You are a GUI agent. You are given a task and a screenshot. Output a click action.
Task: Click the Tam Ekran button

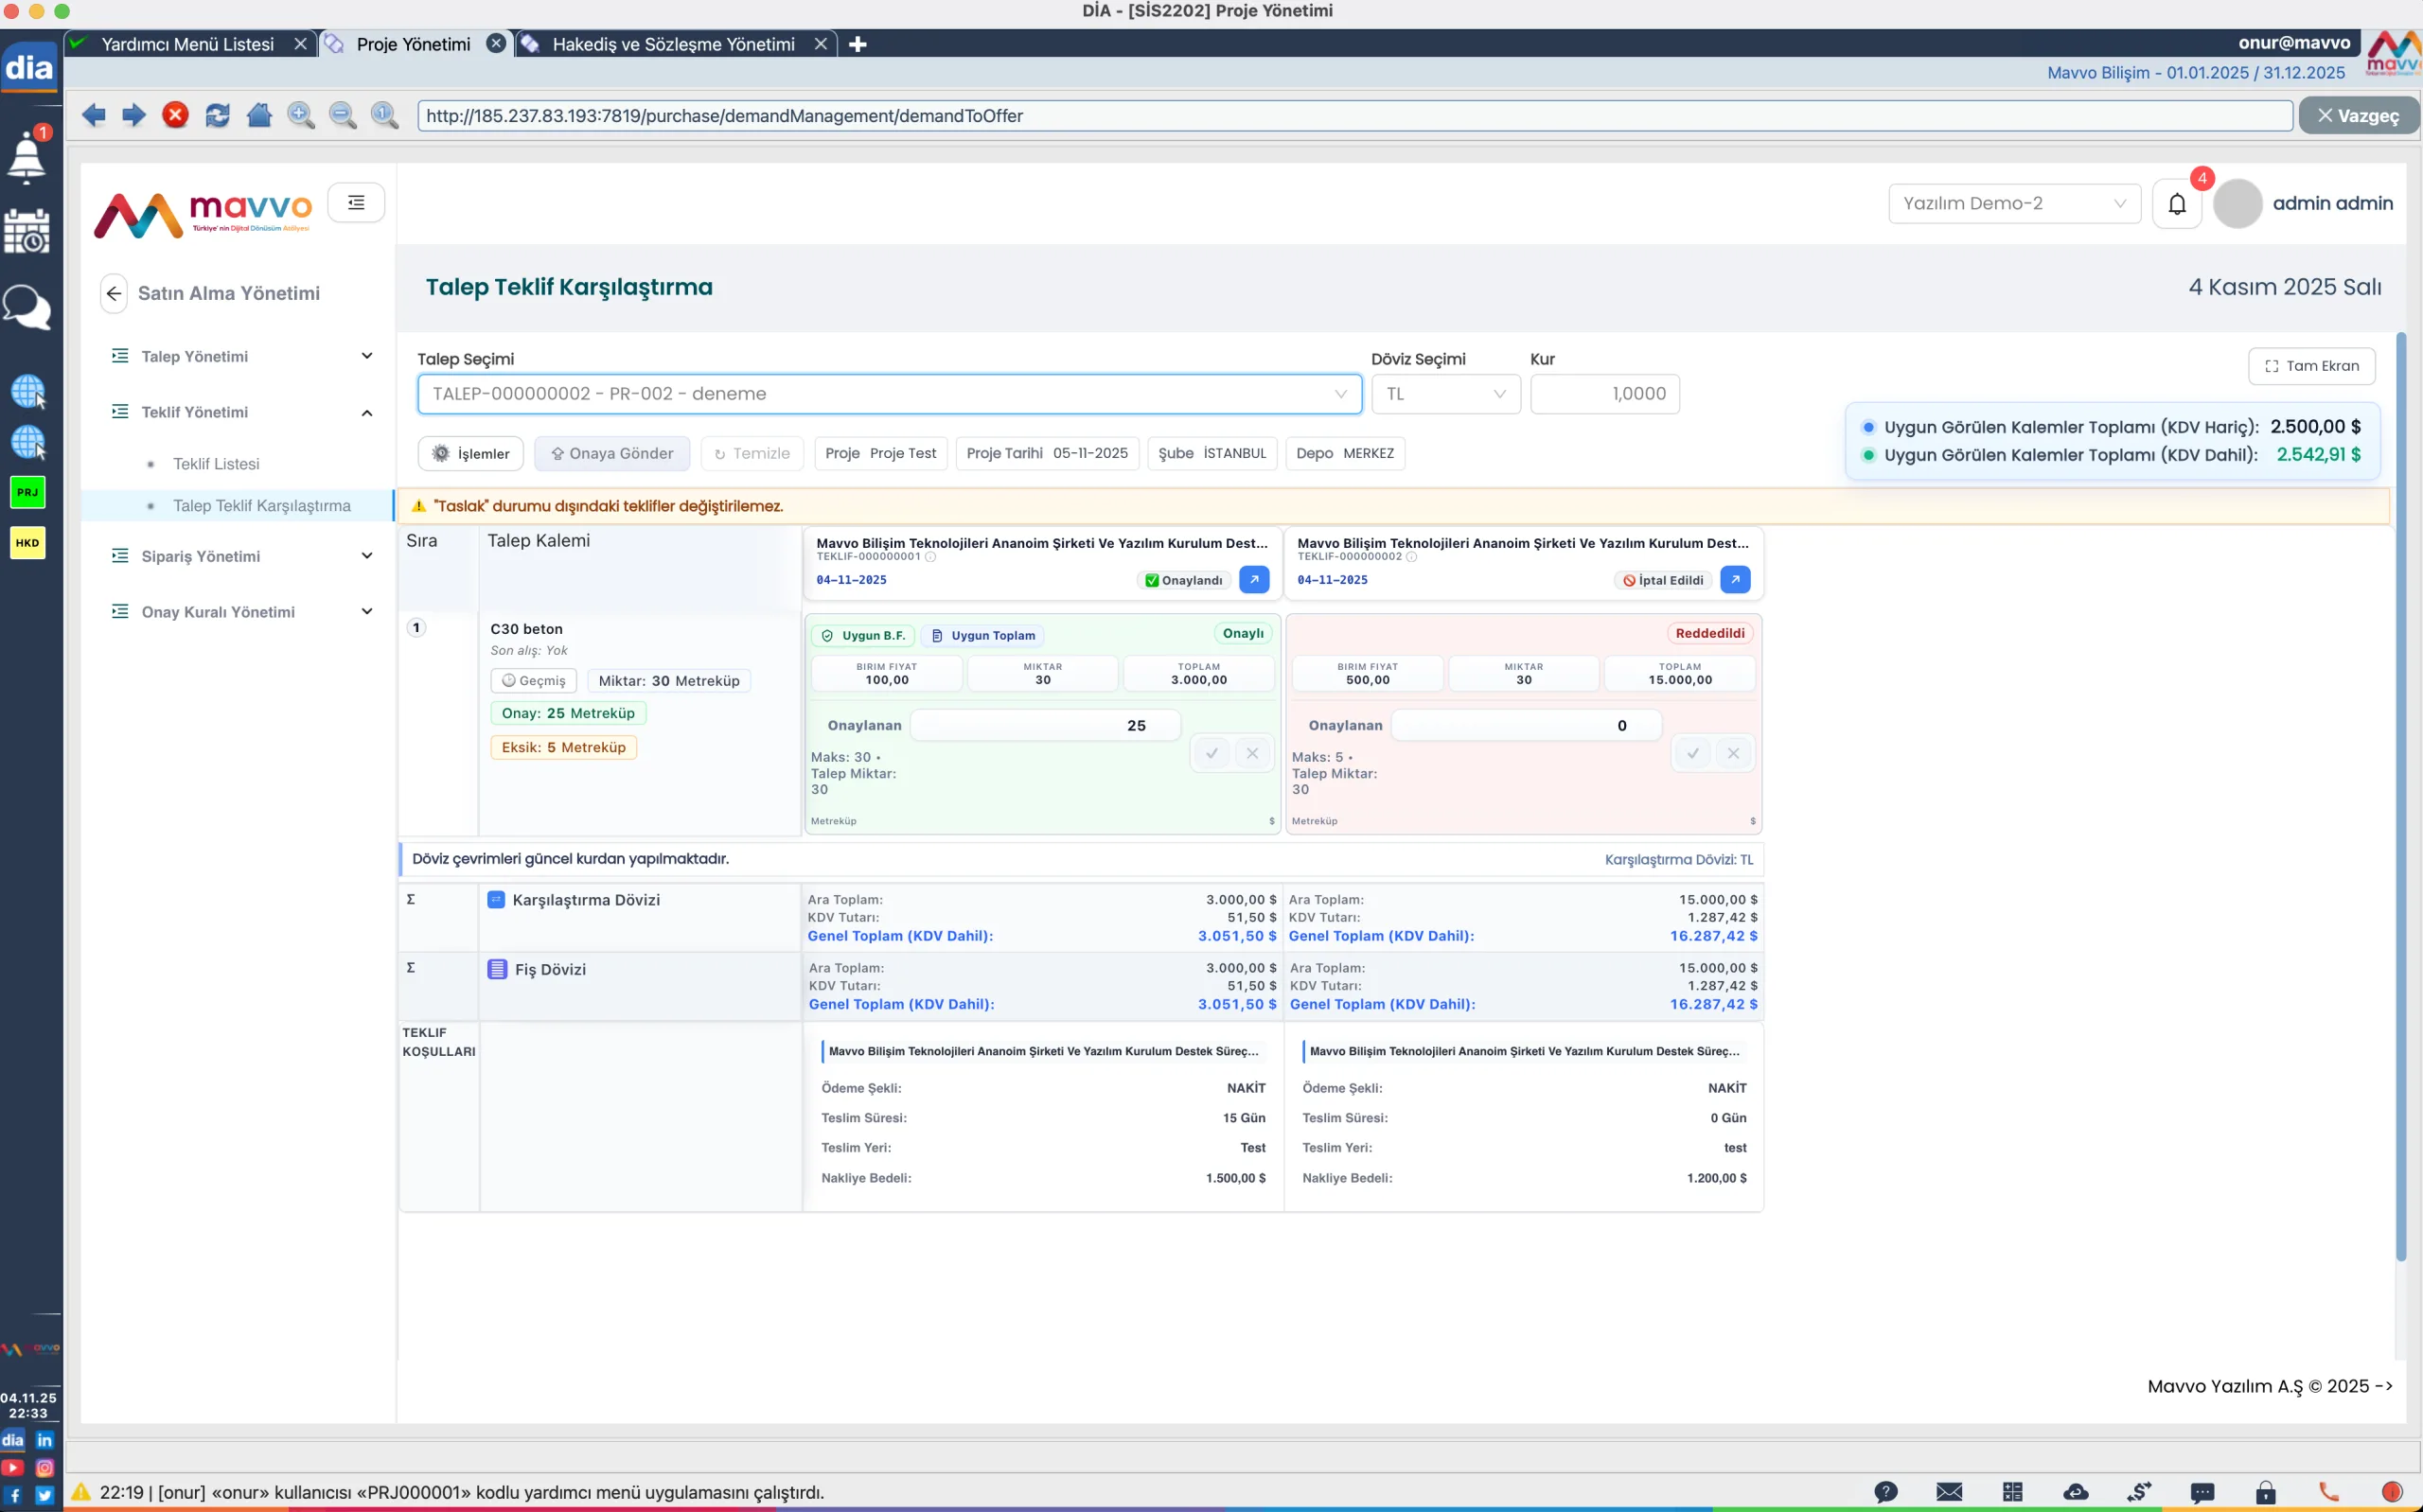tap(2311, 366)
